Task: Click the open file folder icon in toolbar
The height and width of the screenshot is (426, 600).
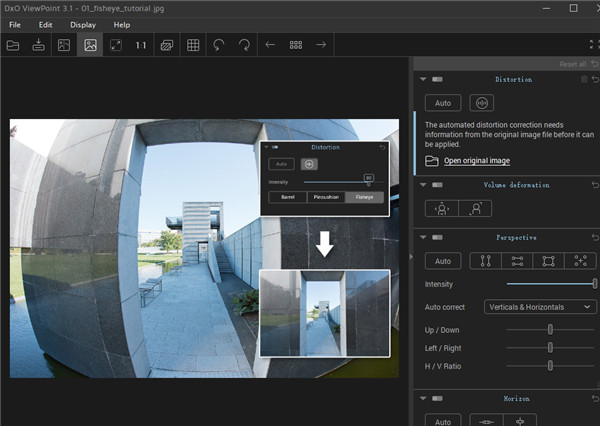Action: coord(13,45)
